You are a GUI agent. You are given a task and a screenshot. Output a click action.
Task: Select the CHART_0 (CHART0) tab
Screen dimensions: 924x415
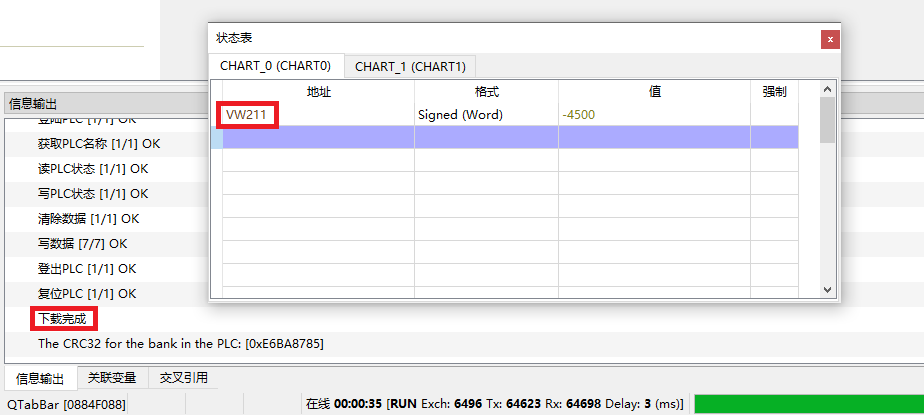click(x=275, y=67)
